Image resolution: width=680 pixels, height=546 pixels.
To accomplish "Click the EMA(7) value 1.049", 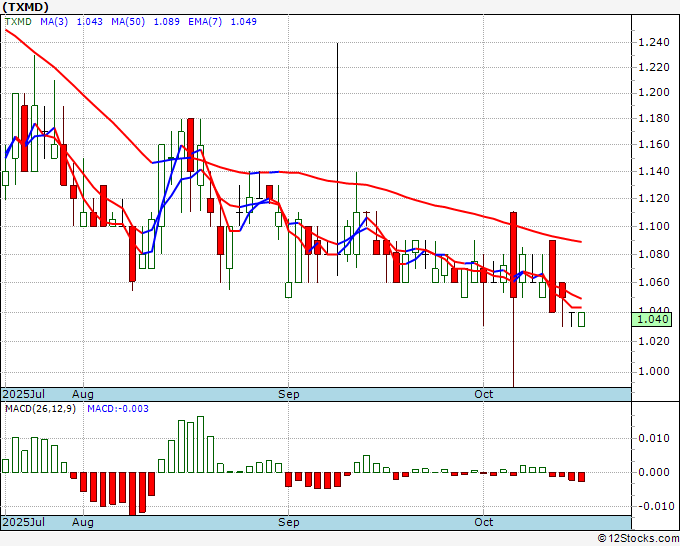I will coord(243,22).
